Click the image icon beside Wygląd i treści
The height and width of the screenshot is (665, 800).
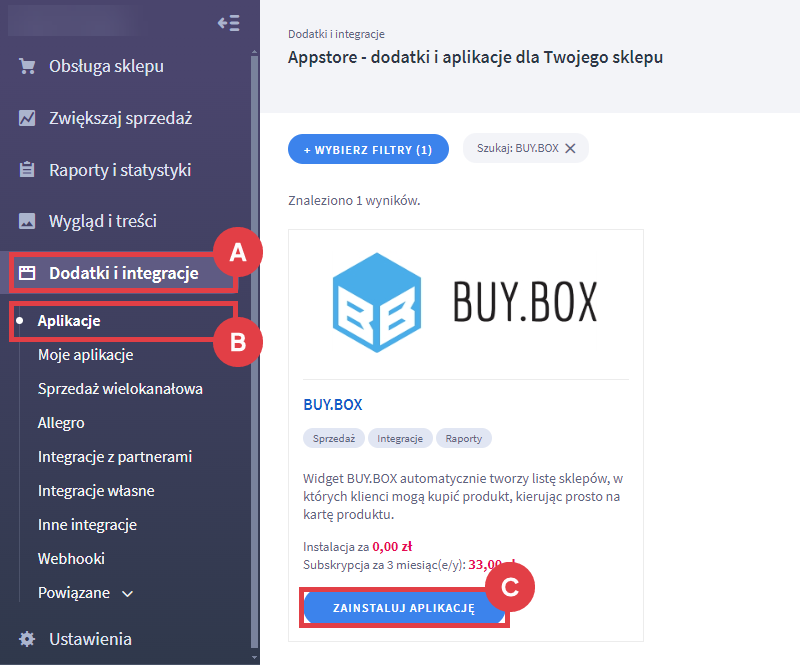[27, 221]
